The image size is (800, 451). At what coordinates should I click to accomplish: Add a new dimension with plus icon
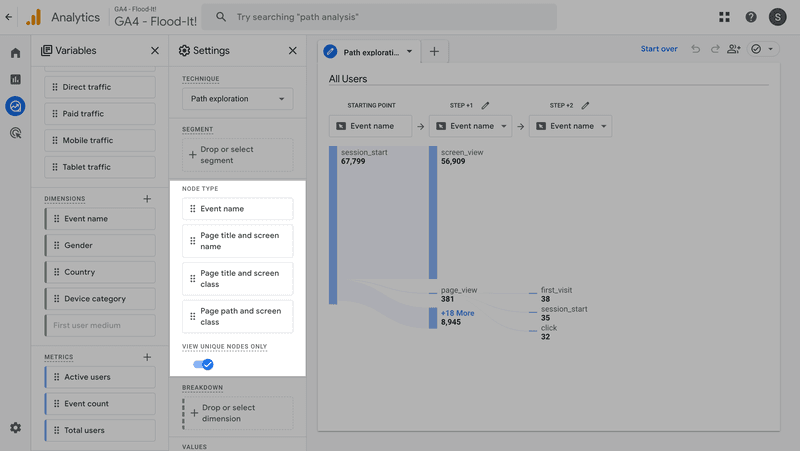[x=147, y=199]
